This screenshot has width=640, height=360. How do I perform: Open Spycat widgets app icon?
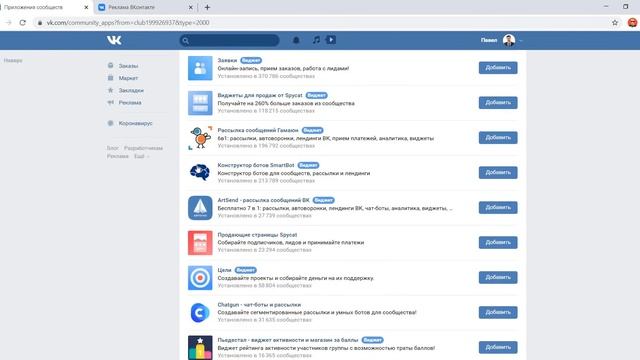click(x=200, y=103)
